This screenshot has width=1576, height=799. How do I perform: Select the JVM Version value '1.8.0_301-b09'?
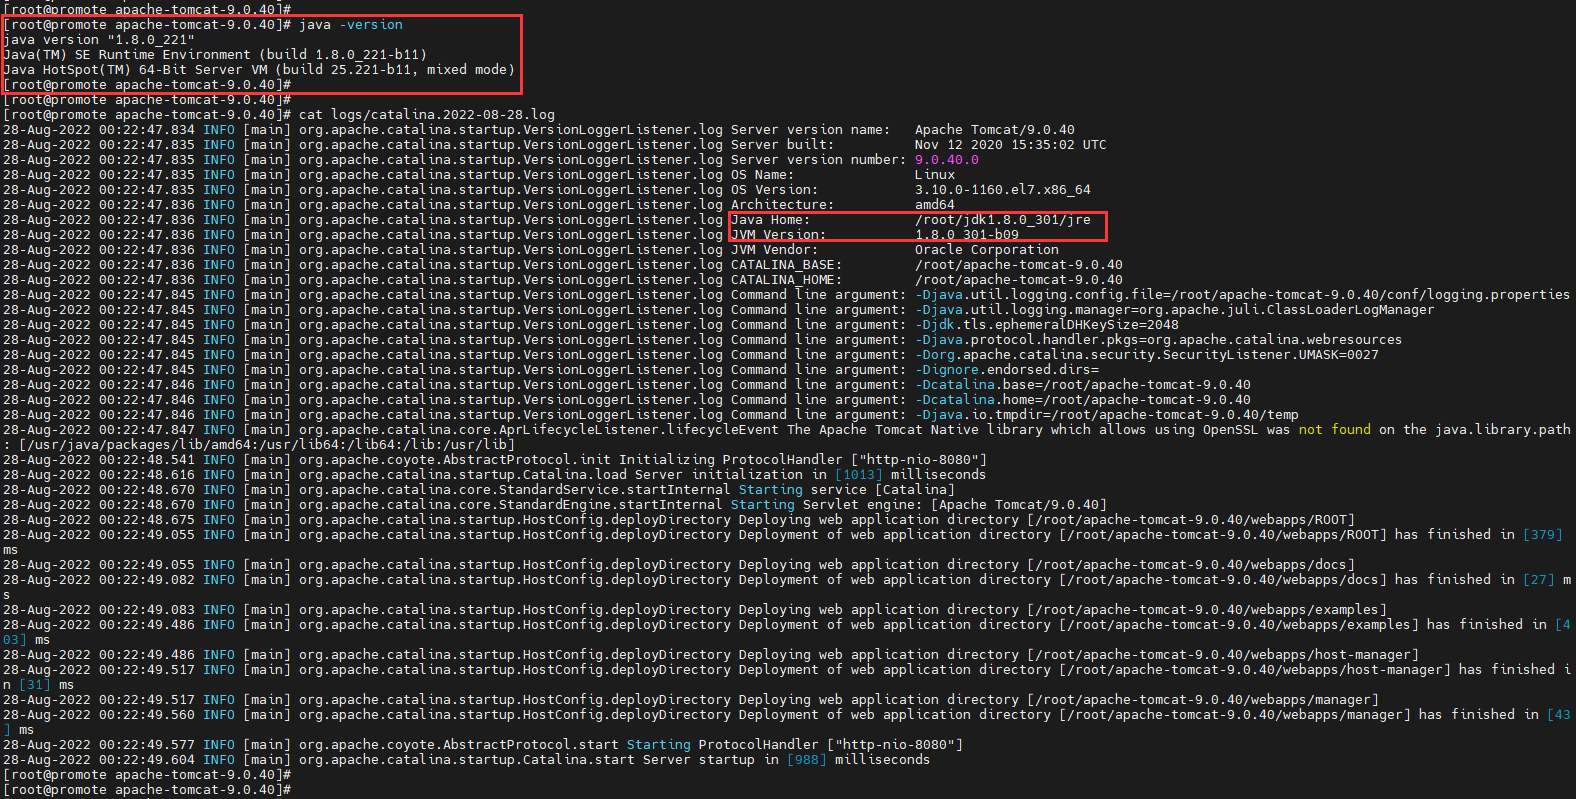click(x=967, y=235)
